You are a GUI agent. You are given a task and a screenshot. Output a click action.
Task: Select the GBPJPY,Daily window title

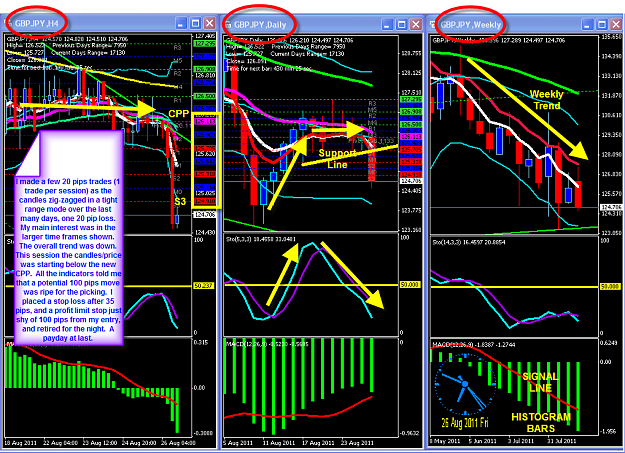(x=260, y=25)
